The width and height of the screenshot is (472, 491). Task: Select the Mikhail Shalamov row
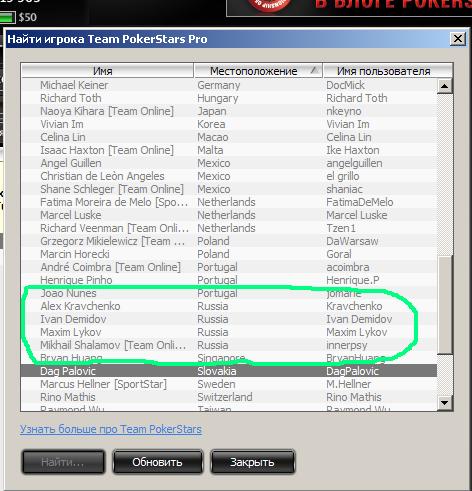coord(229,345)
